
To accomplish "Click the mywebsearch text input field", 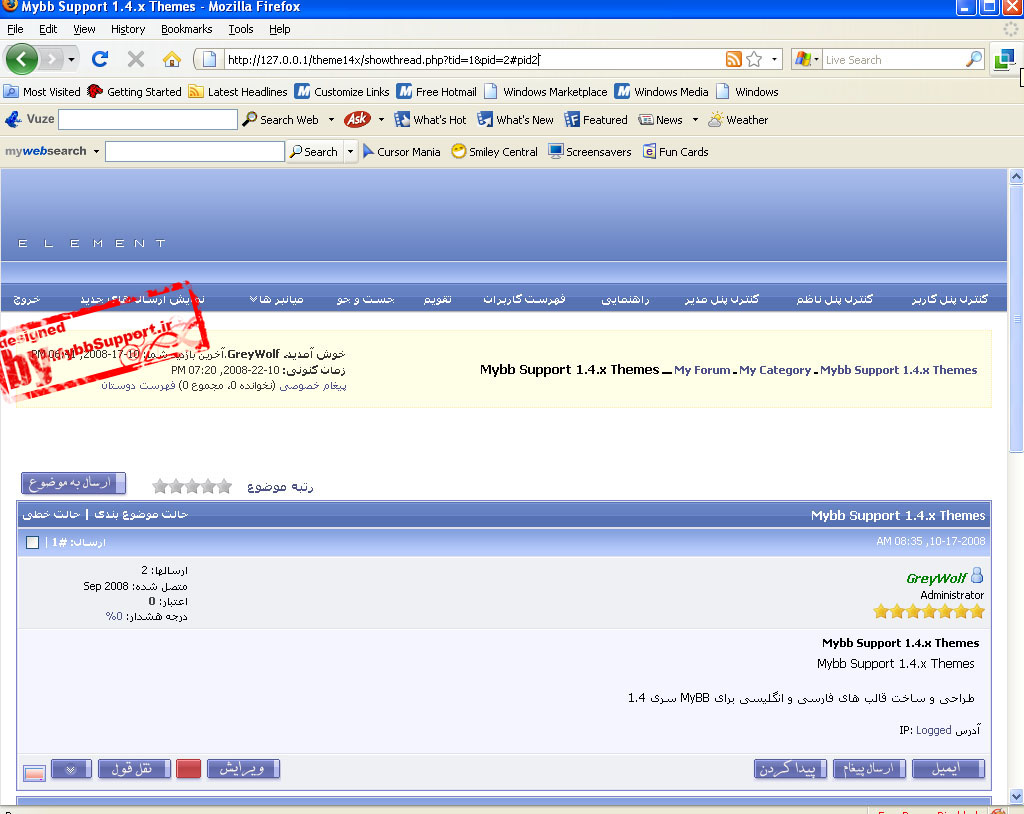I will [x=195, y=152].
